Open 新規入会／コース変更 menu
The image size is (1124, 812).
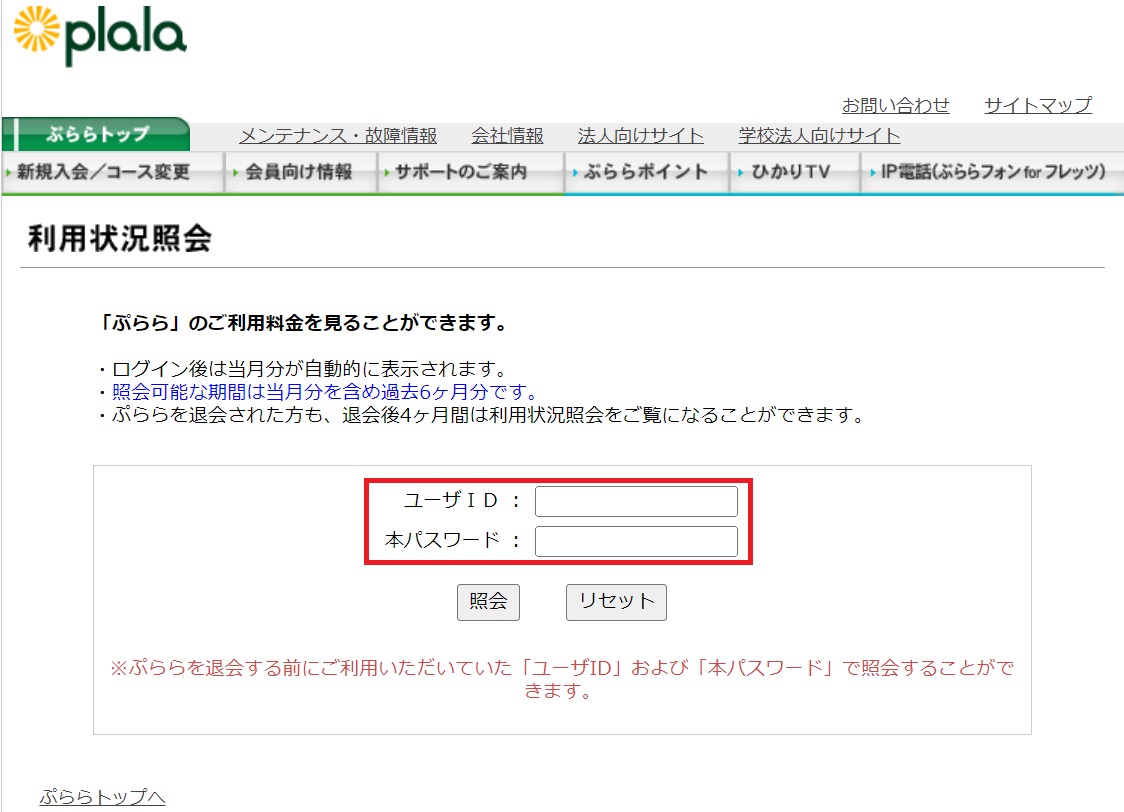[x=100, y=172]
